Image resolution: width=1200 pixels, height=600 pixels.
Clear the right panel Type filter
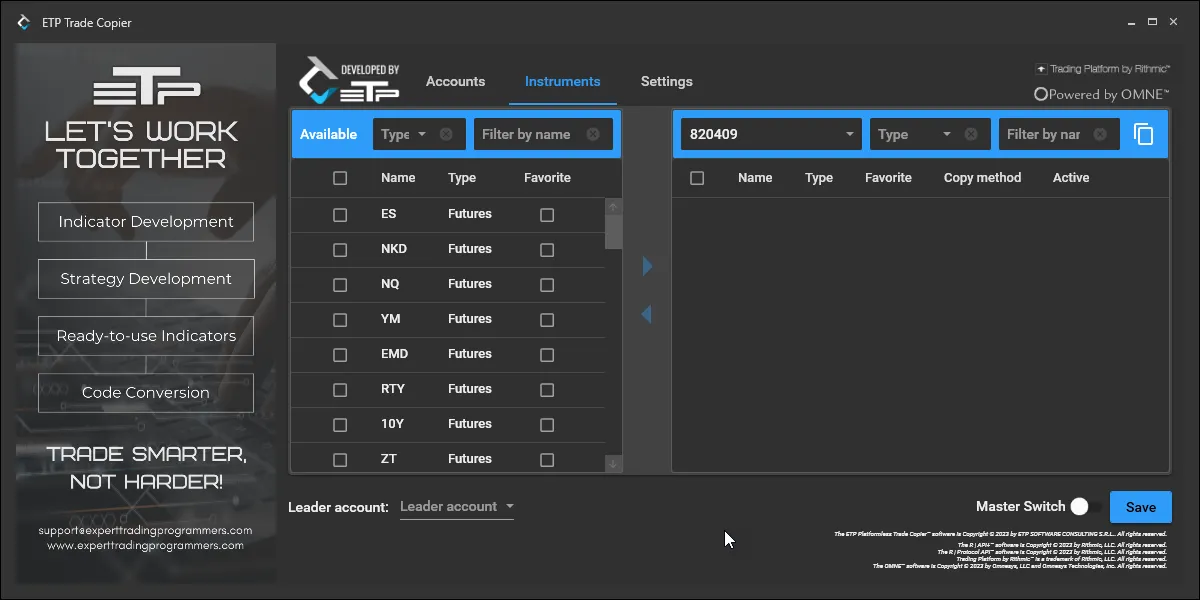pos(971,134)
